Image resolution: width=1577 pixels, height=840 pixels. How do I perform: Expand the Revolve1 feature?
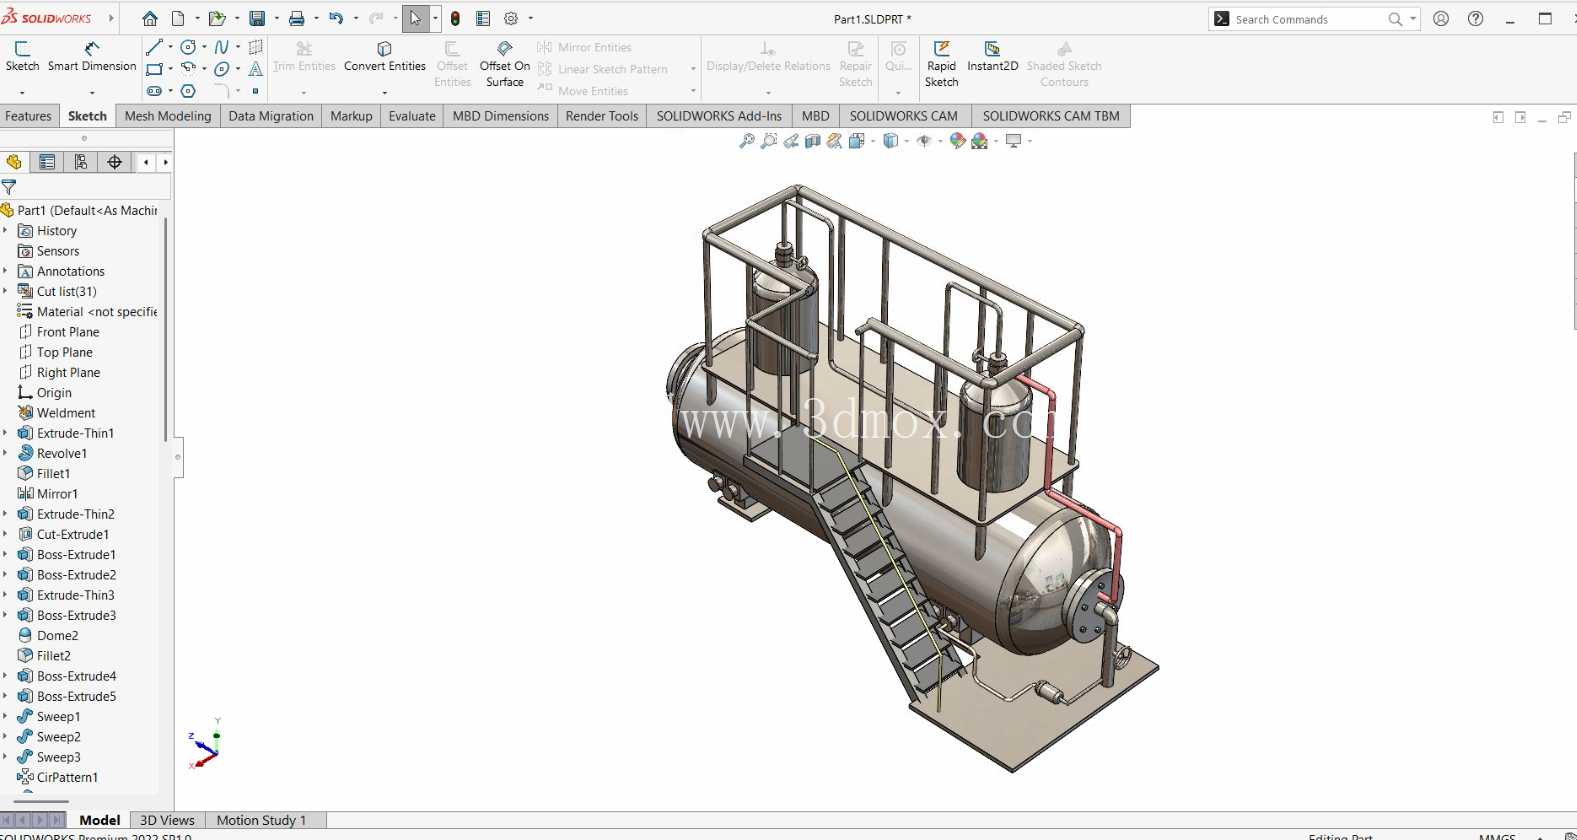5,453
